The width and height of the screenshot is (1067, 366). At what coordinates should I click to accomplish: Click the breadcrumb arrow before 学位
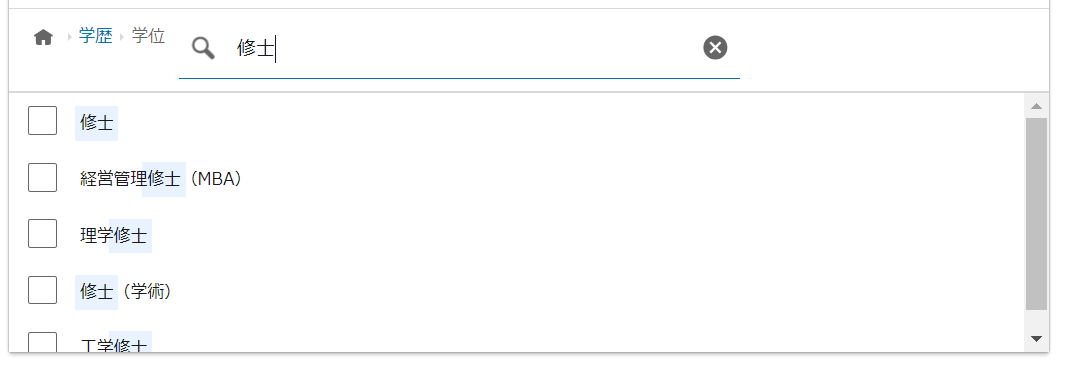pyautogui.click(x=122, y=37)
